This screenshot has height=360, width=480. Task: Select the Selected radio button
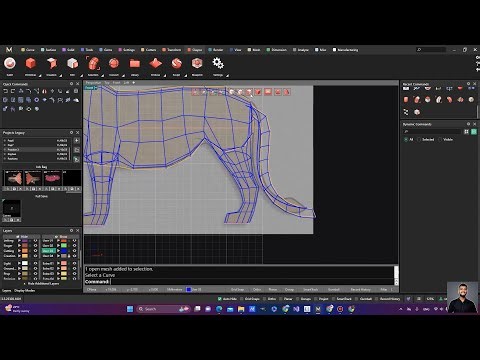[419, 139]
